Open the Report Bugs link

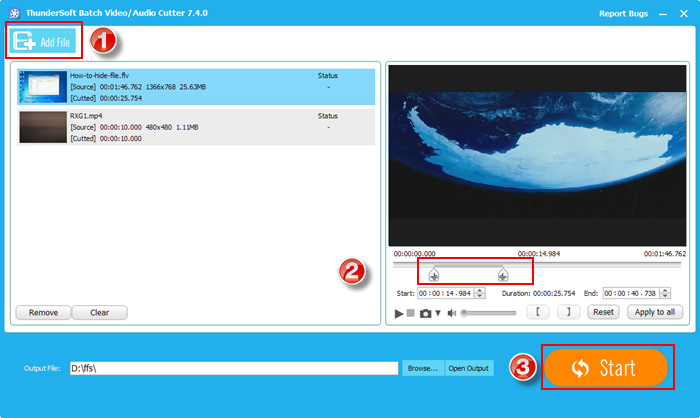click(623, 14)
